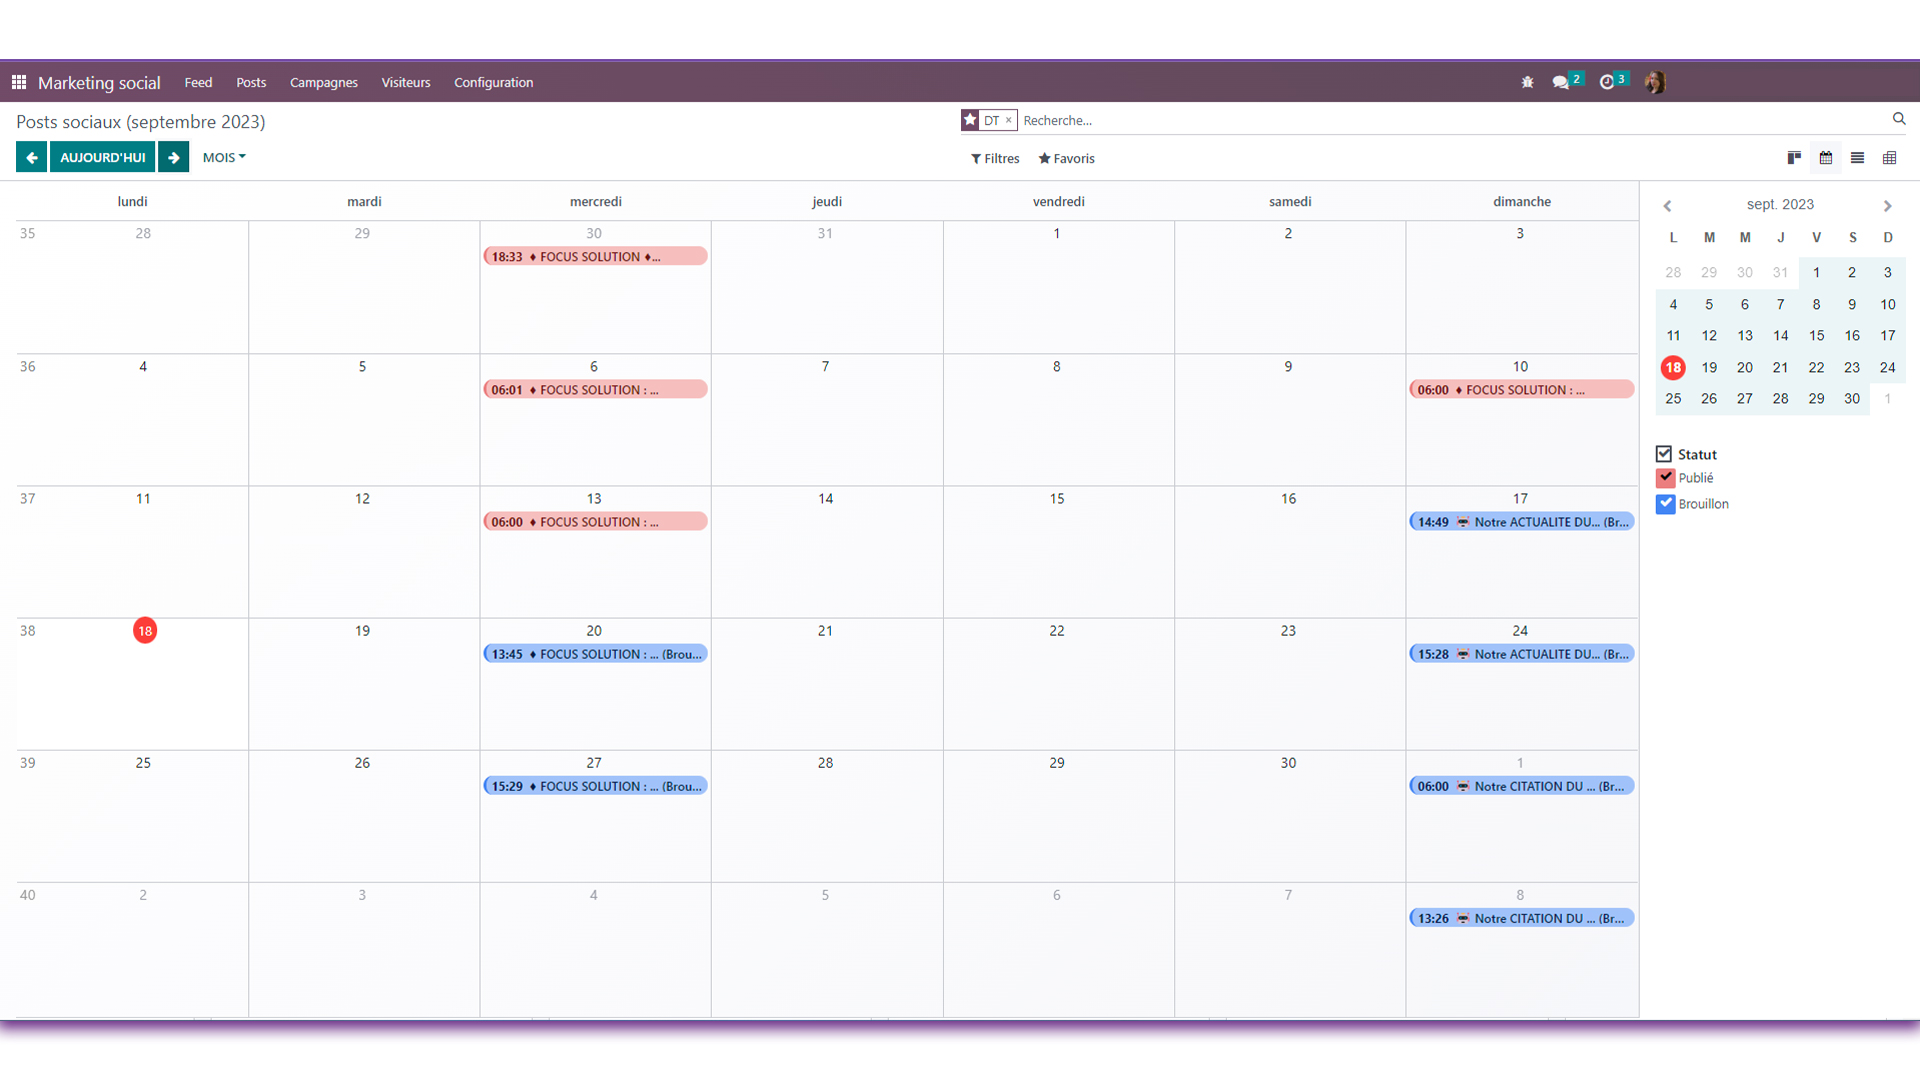This screenshot has width=1920, height=1080.
Task: Go to previous month with left arrow button
Action: click(32, 157)
